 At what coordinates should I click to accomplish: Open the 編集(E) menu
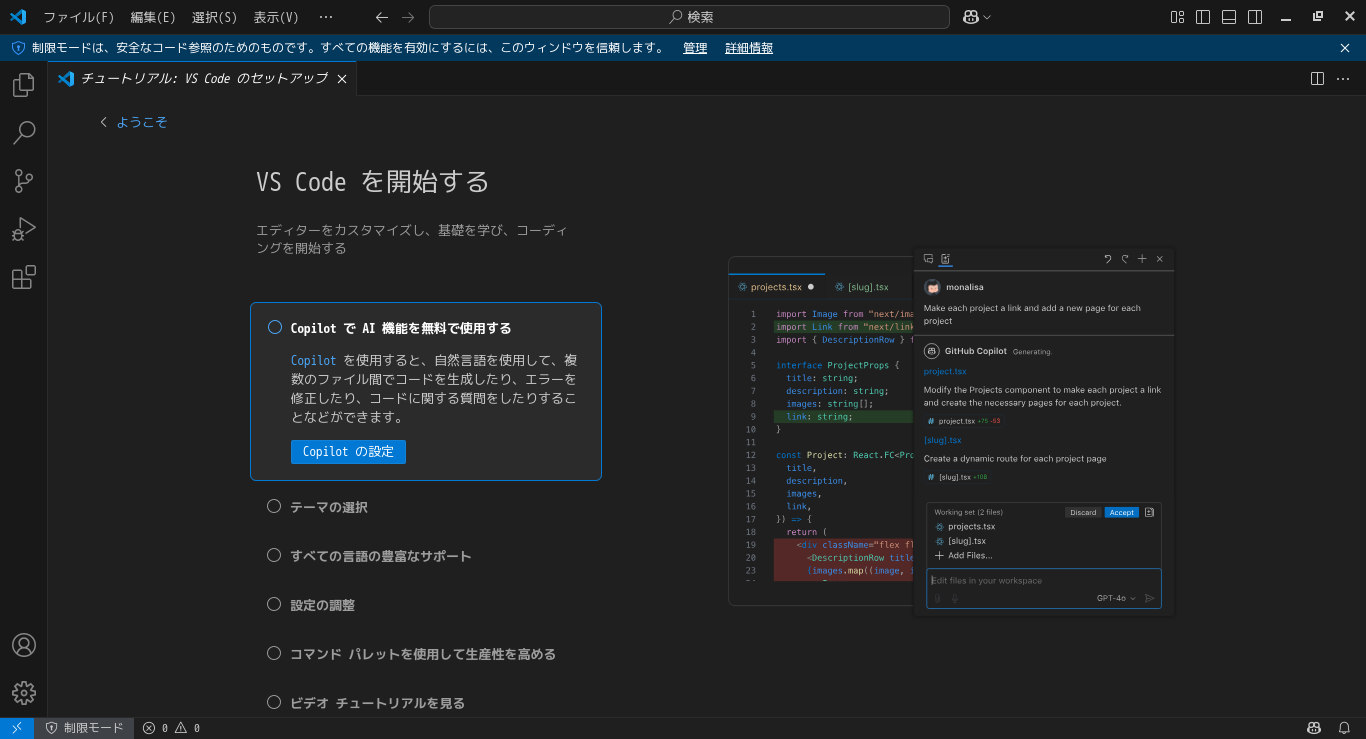(x=153, y=17)
